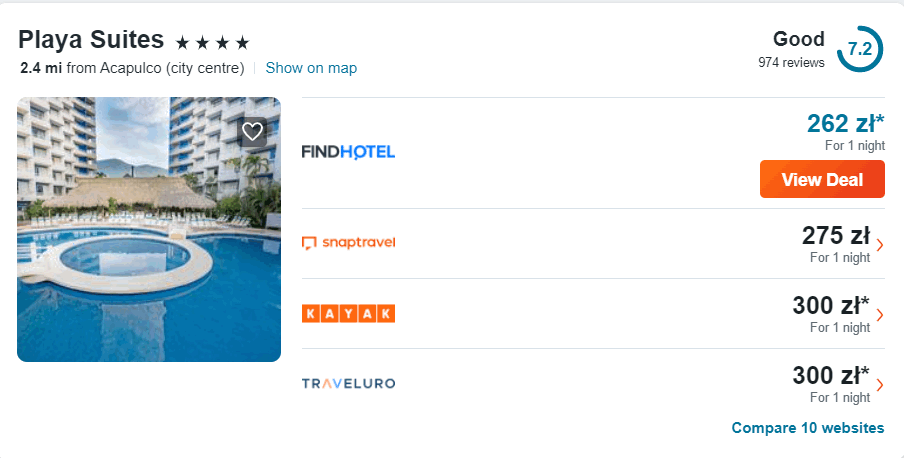904x458 pixels.
Task: Open the 974 reviews text
Action: 791,62
